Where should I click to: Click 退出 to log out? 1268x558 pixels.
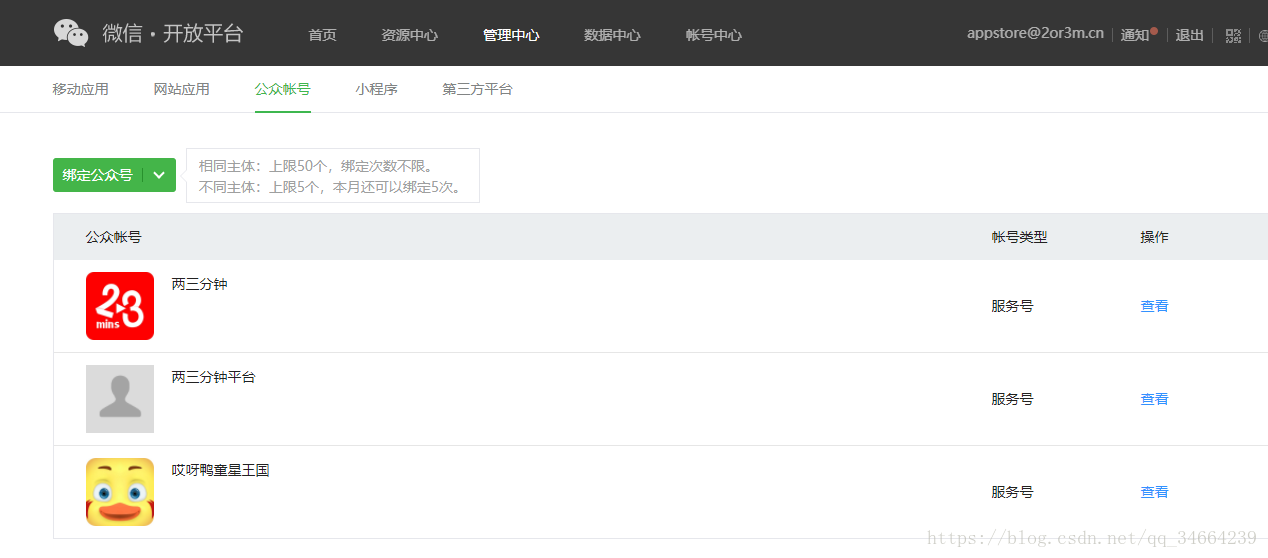point(1189,35)
